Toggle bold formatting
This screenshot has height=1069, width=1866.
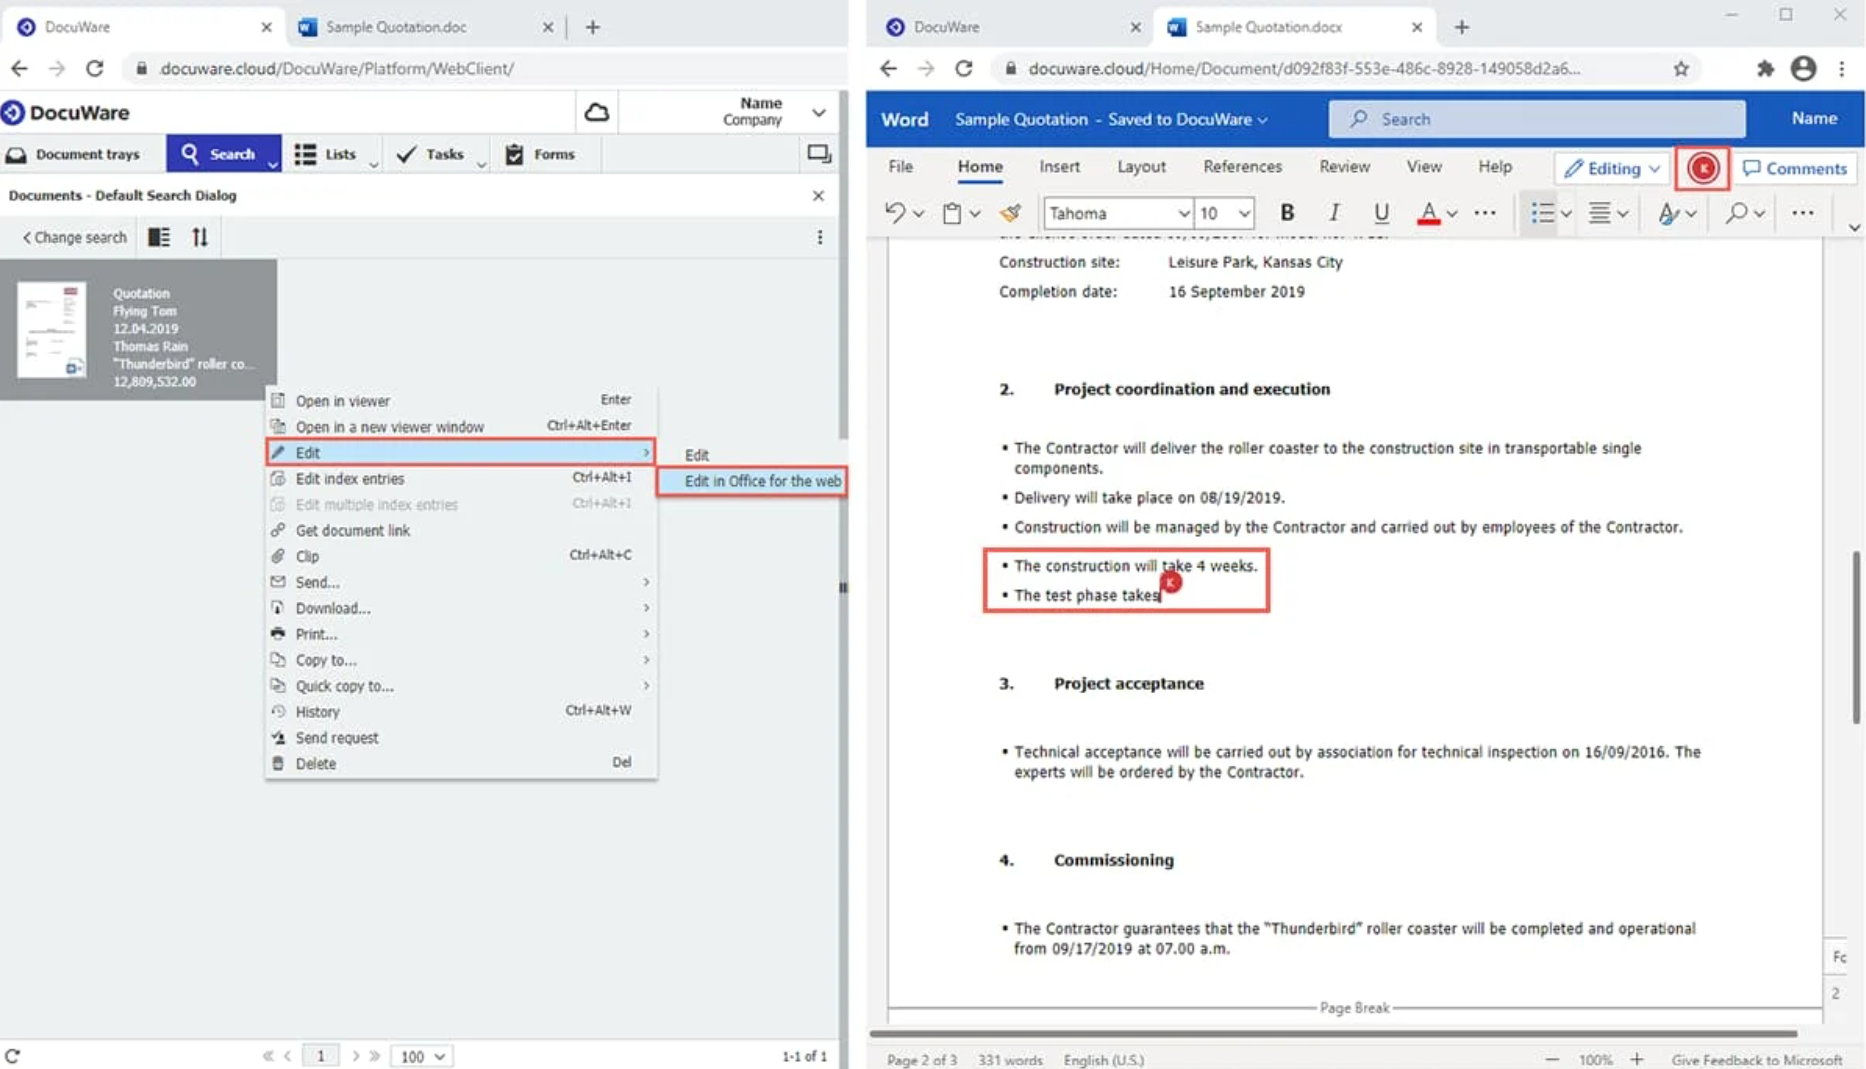[x=1287, y=212]
